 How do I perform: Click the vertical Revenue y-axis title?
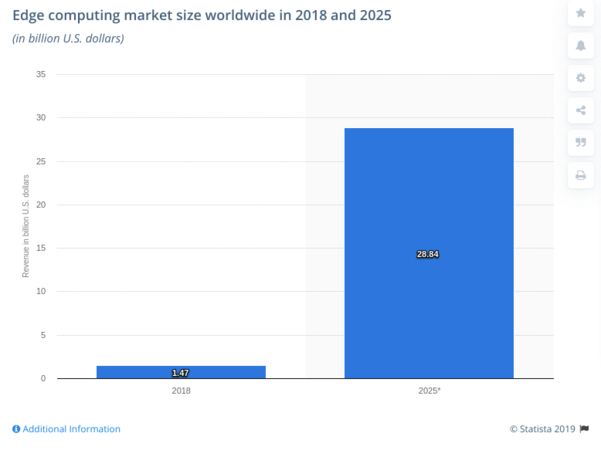pos(27,226)
